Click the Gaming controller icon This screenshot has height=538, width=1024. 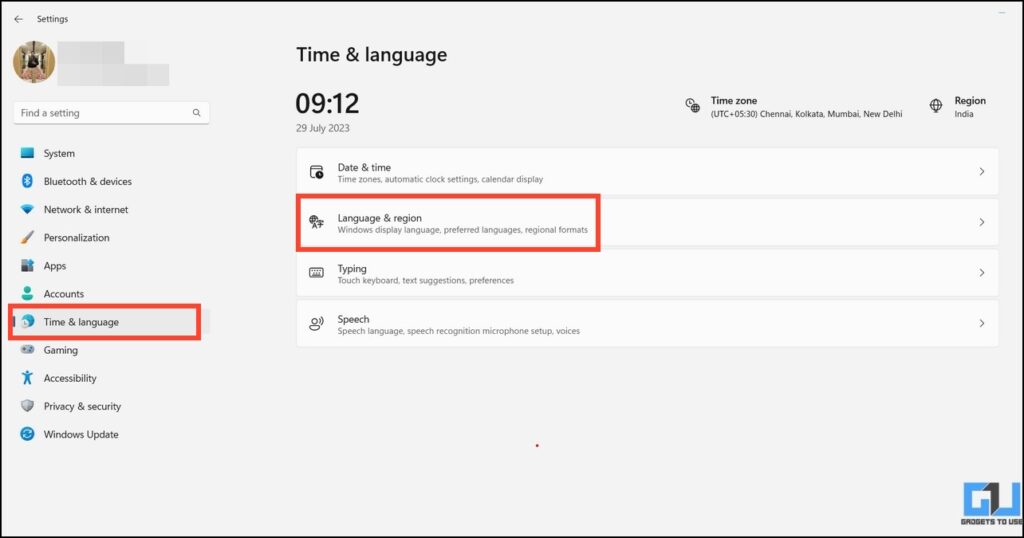click(x=27, y=349)
